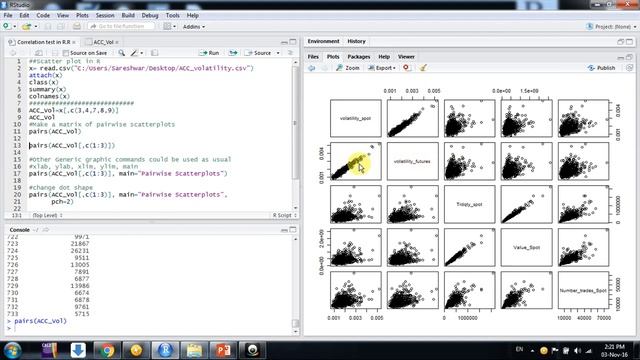The height and width of the screenshot is (360, 640).
Task: Click code line pairs(ACC_vol) on line 11
Action: coord(55,131)
